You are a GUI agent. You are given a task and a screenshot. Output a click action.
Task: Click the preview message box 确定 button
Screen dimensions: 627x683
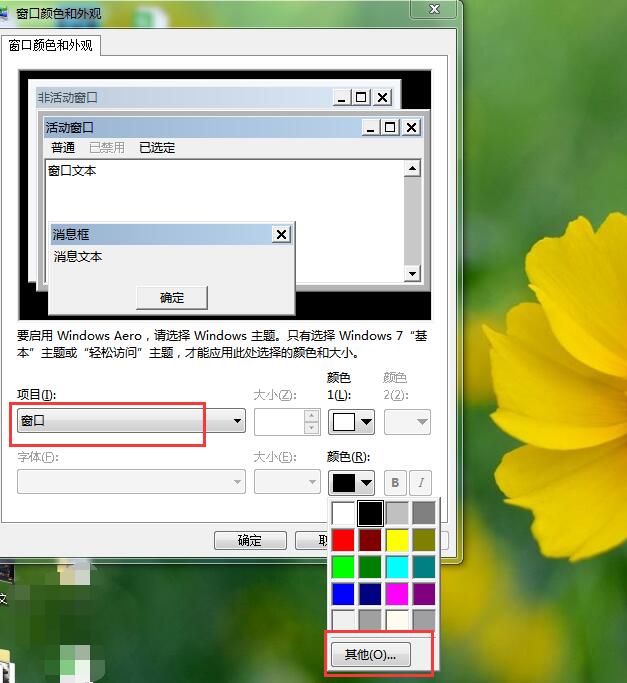click(172, 298)
